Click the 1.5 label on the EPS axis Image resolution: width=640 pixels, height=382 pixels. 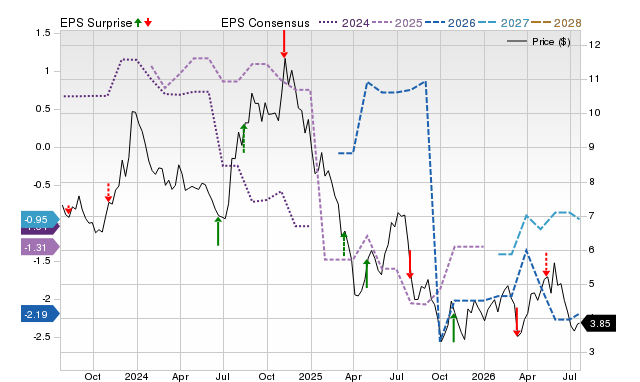pyautogui.click(x=42, y=33)
